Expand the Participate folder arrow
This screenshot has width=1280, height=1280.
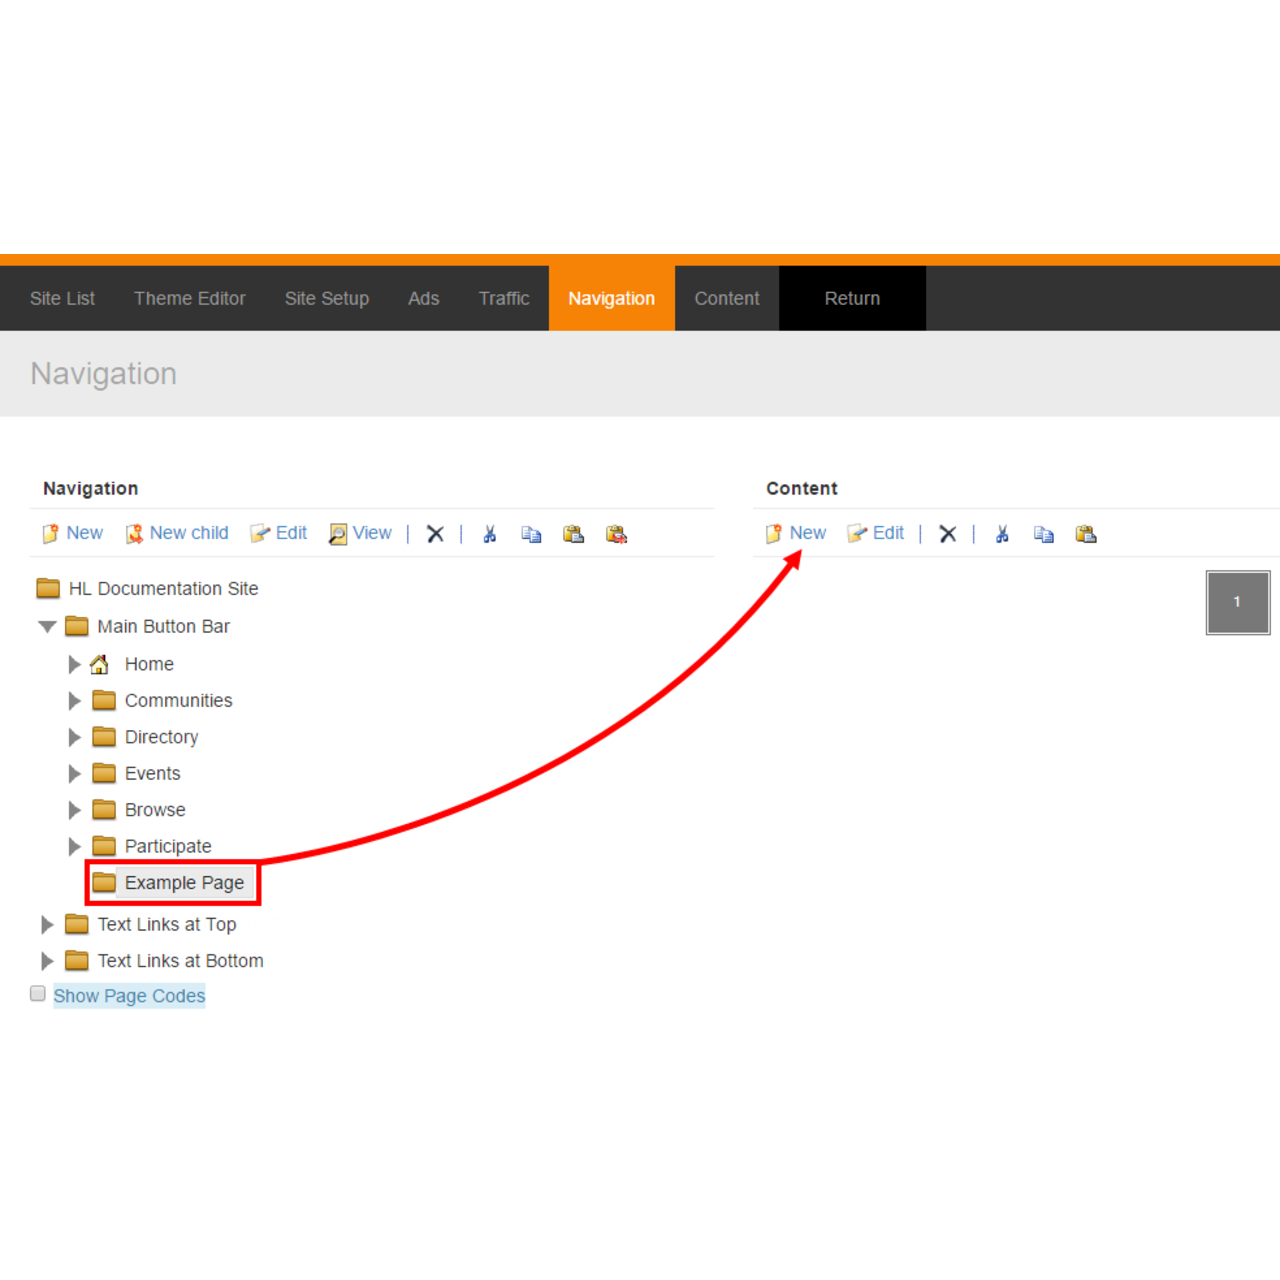[74, 847]
